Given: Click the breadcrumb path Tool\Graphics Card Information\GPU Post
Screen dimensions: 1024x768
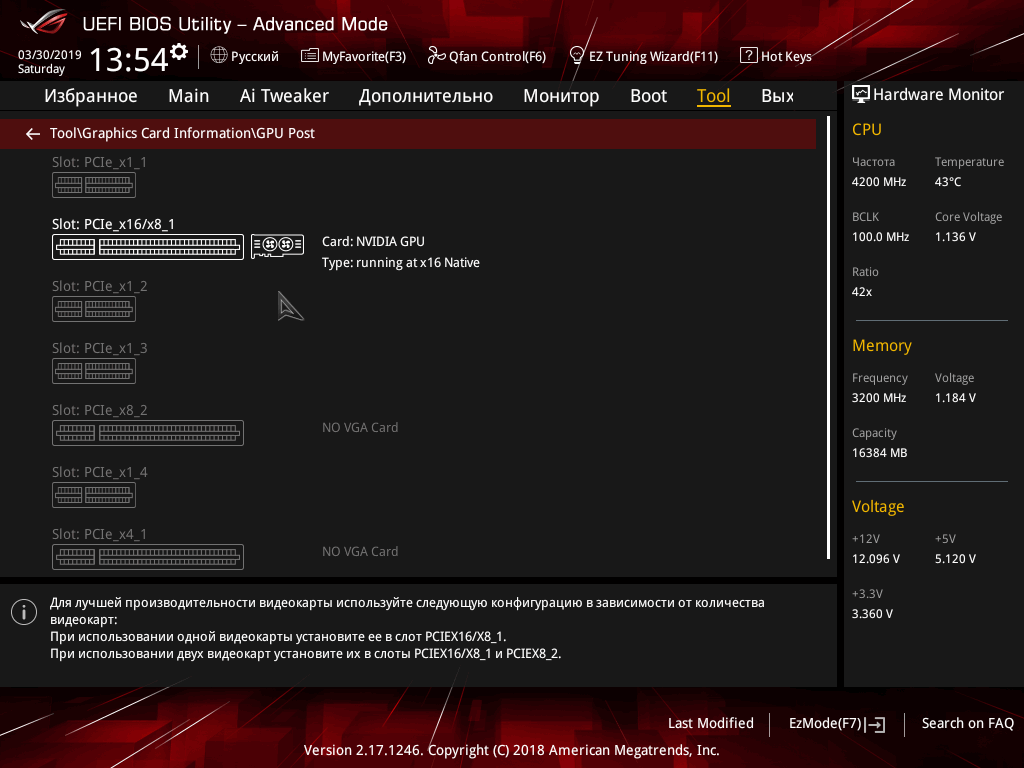Looking at the screenshot, I should (x=182, y=133).
